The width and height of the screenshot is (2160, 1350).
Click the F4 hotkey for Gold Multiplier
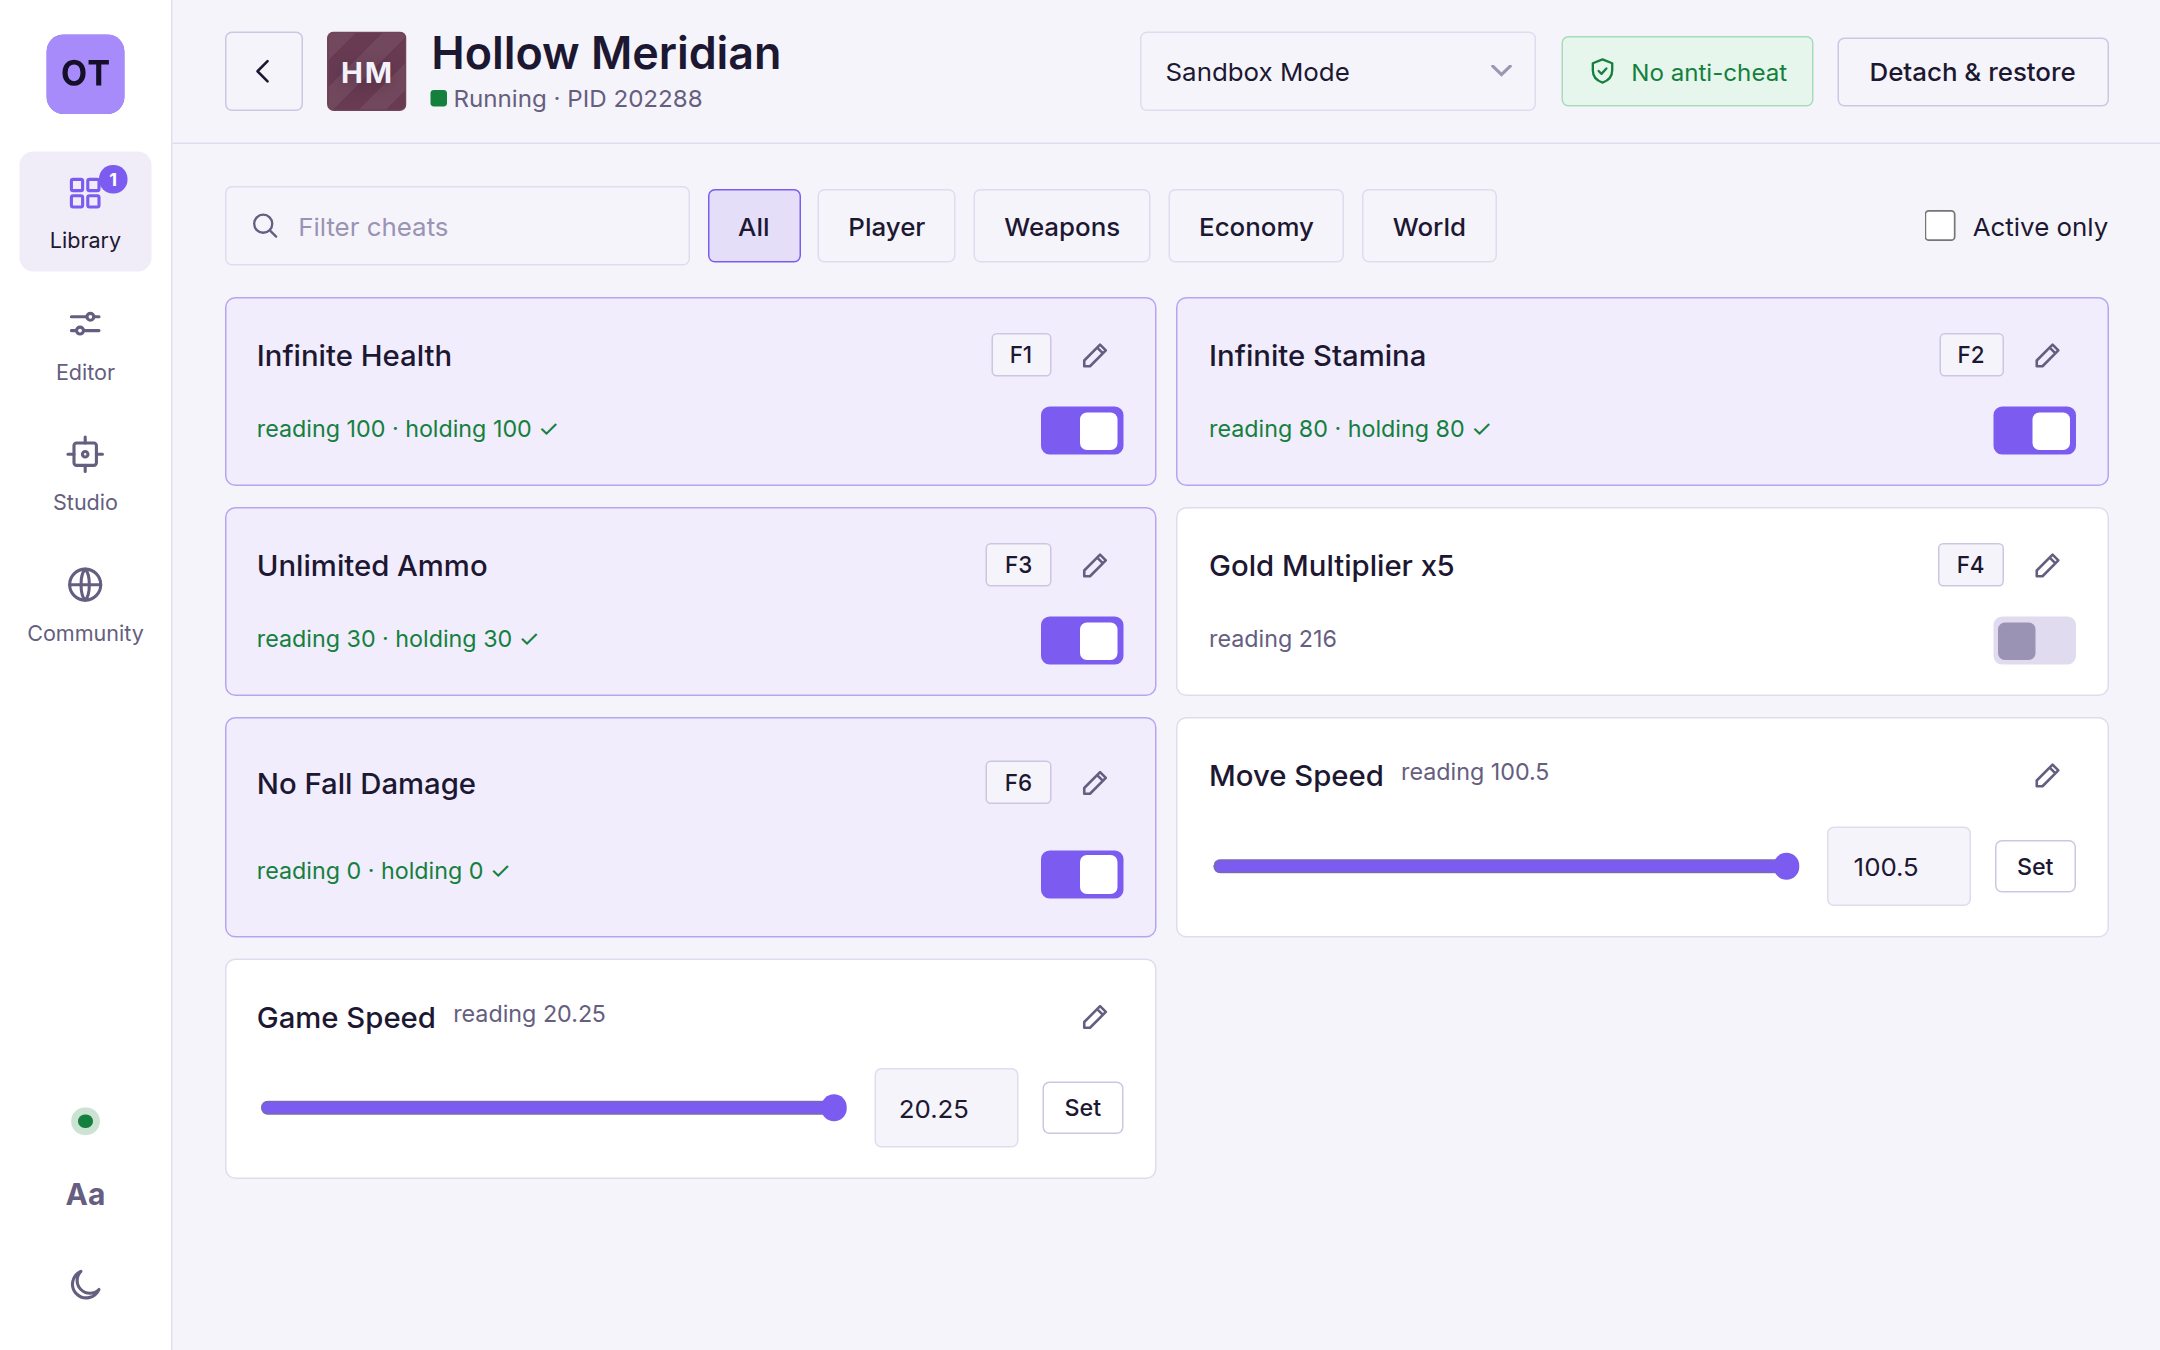coord(1970,565)
